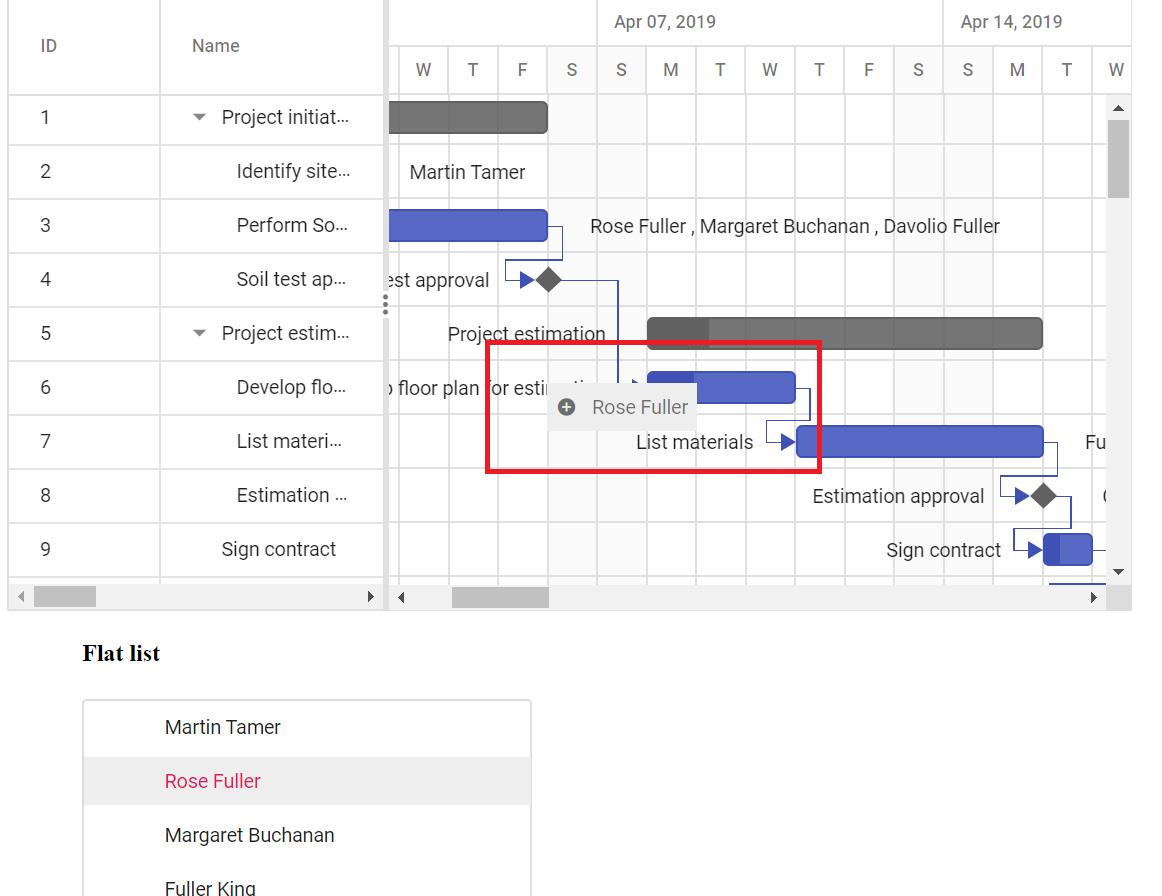Click the plus icon beside Rose Fuller drag label
The image size is (1162, 896).
click(x=566, y=407)
